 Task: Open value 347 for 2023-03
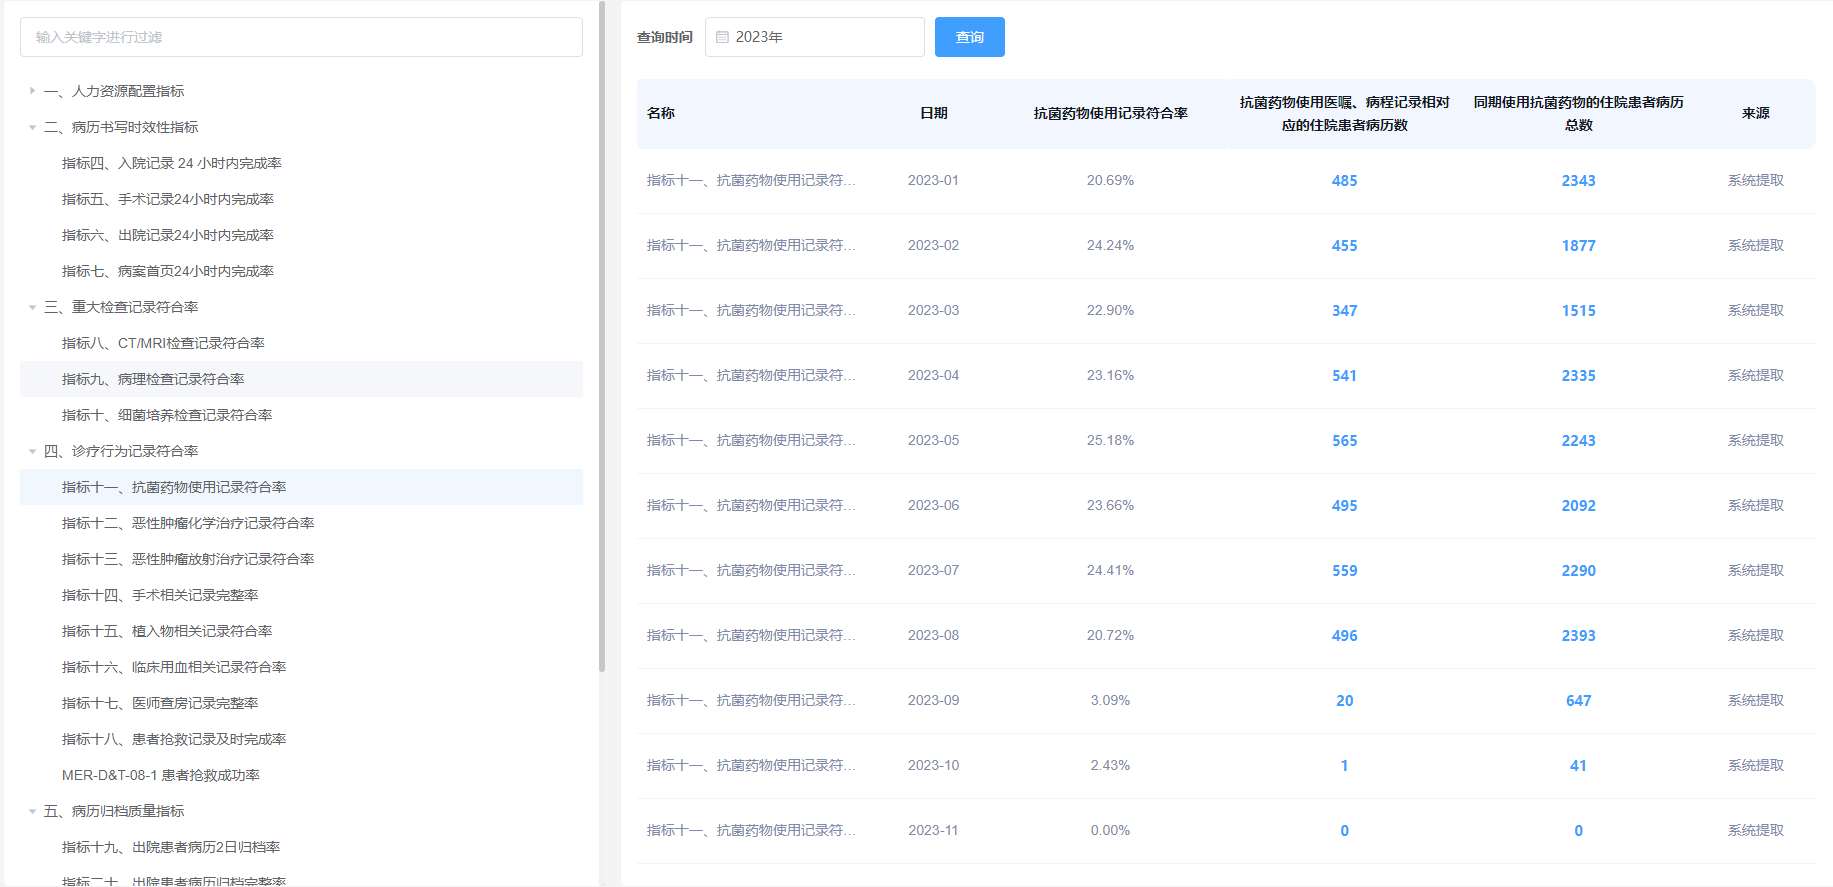(1344, 311)
